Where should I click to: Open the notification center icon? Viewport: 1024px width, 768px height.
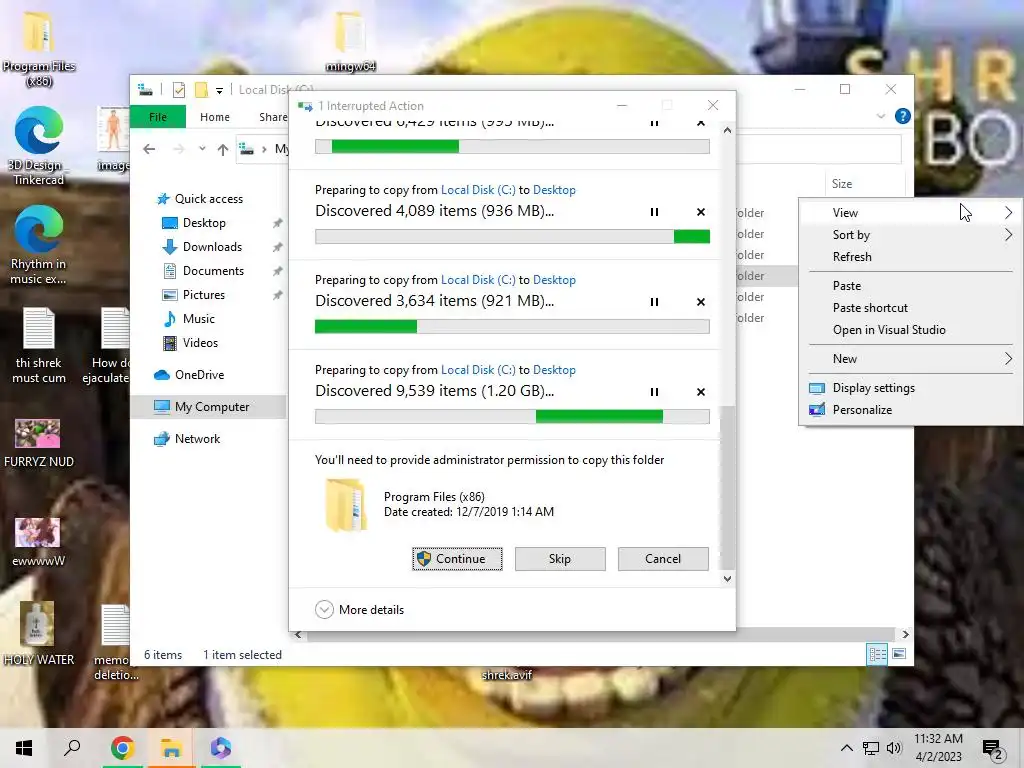click(x=993, y=749)
